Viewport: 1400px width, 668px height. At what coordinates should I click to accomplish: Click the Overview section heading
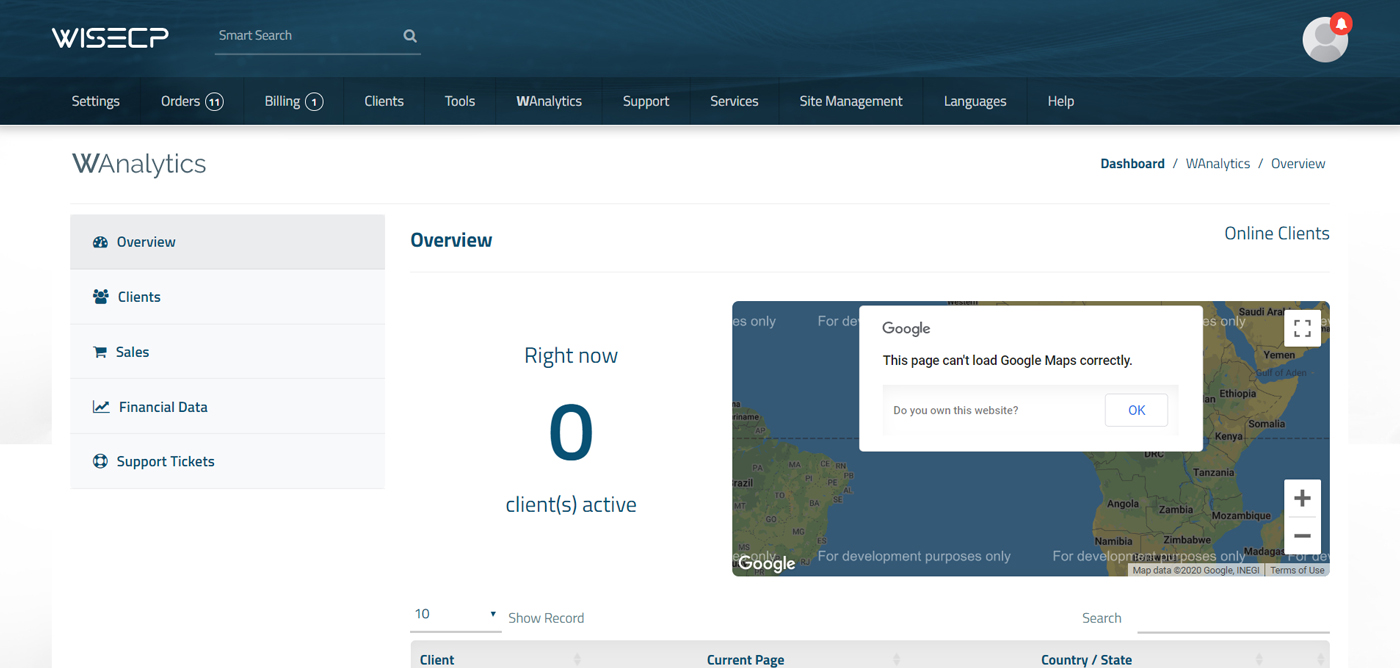point(451,240)
